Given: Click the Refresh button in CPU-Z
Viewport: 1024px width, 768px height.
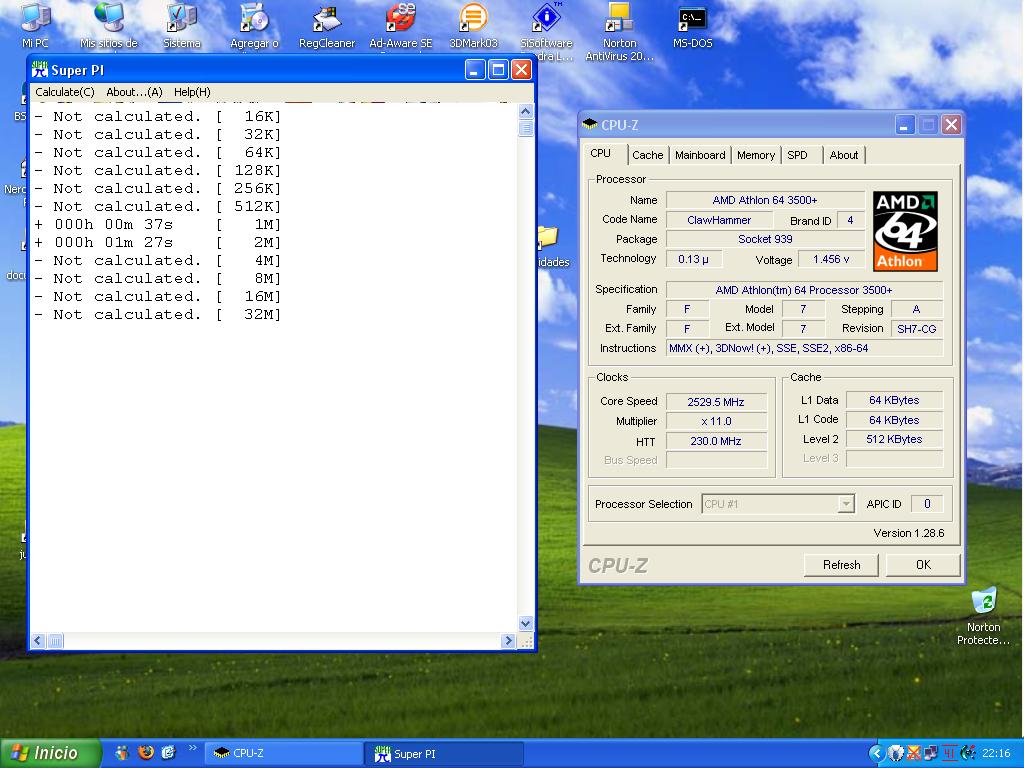Looking at the screenshot, I should 841,565.
